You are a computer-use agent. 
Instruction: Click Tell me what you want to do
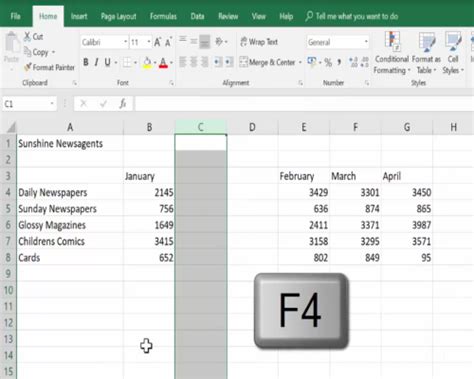coord(352,16)
